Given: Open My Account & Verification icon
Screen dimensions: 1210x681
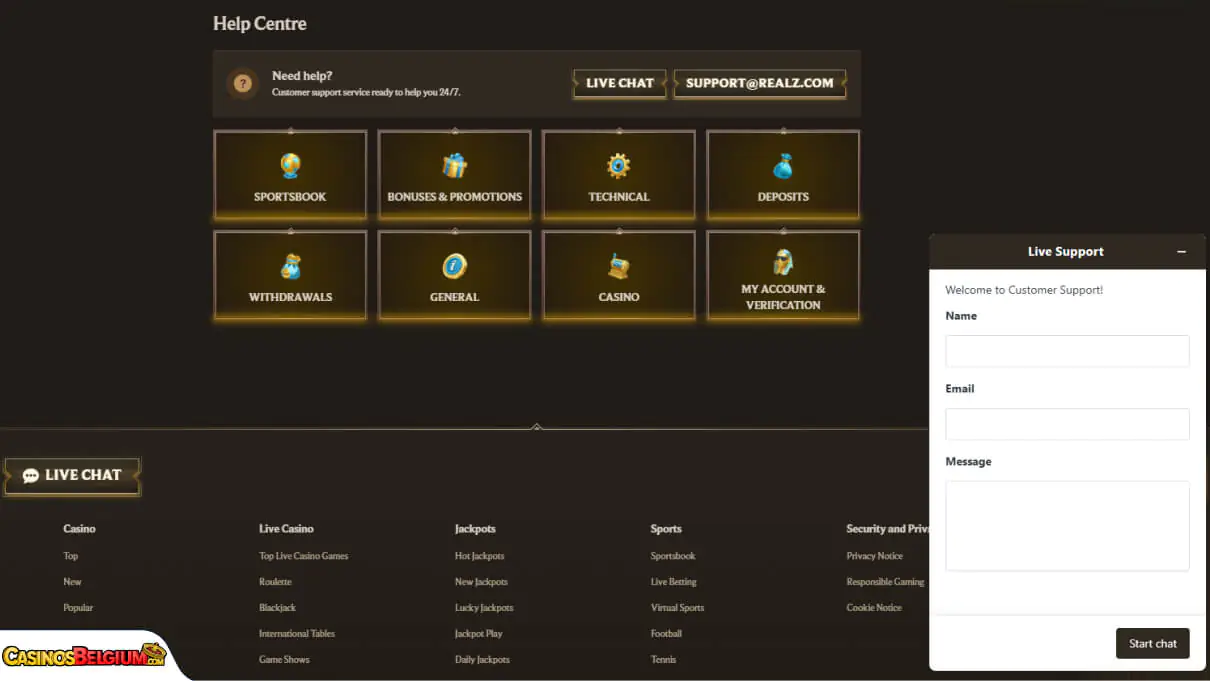Looking at the screenshot, I should point(783,262).
